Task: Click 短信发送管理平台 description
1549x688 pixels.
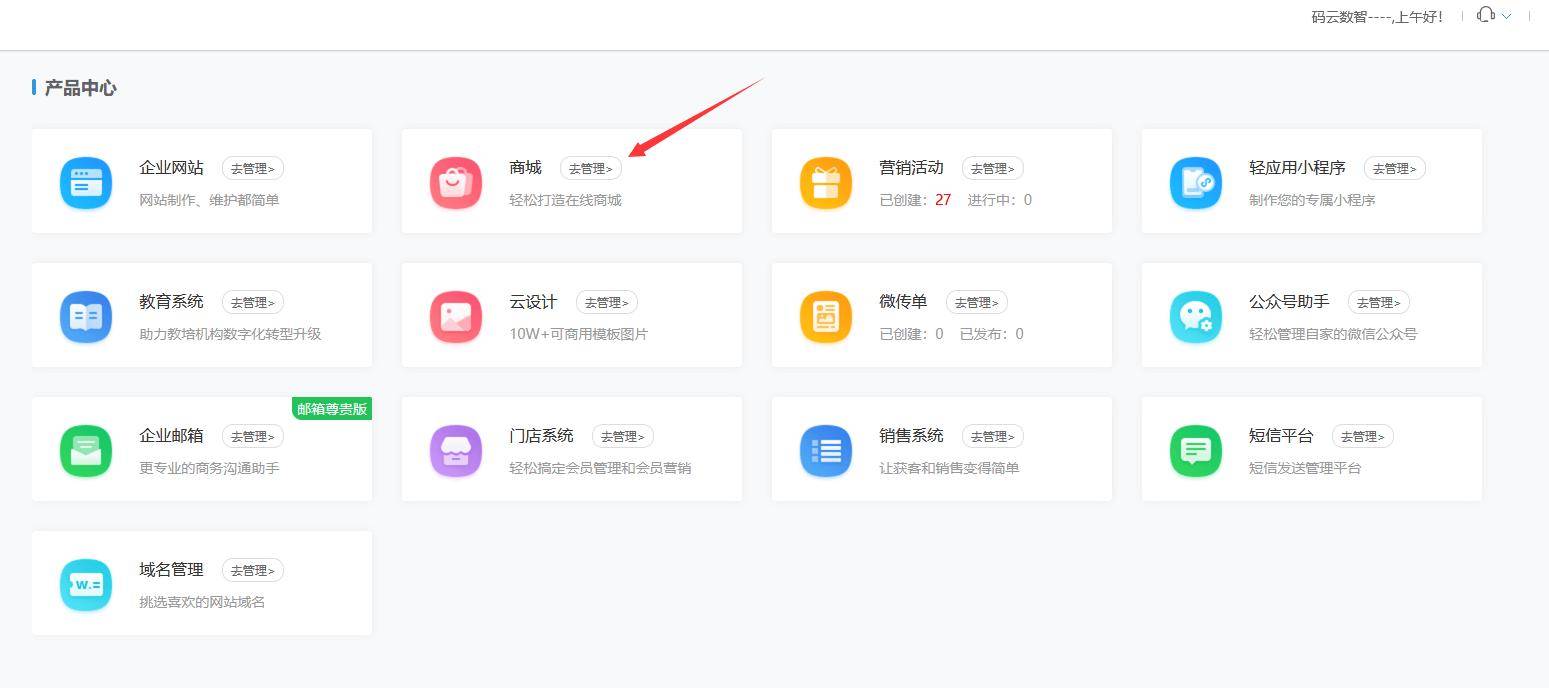Action: 1305,468
